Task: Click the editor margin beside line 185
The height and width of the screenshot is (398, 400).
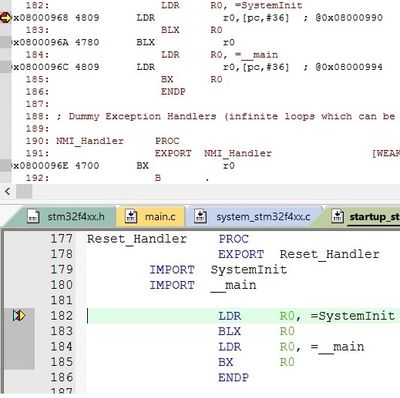Action: click(x=19, y=362)
